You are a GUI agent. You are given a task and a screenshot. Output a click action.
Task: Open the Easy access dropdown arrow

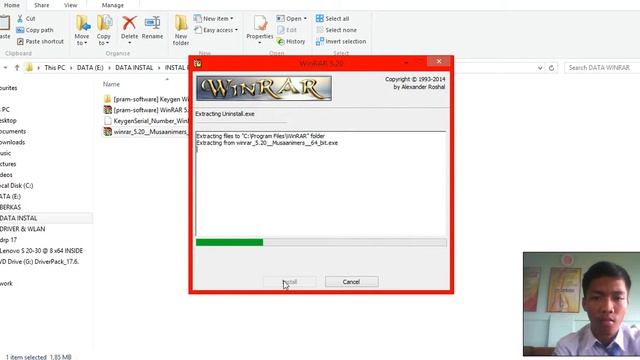(236, 30)
